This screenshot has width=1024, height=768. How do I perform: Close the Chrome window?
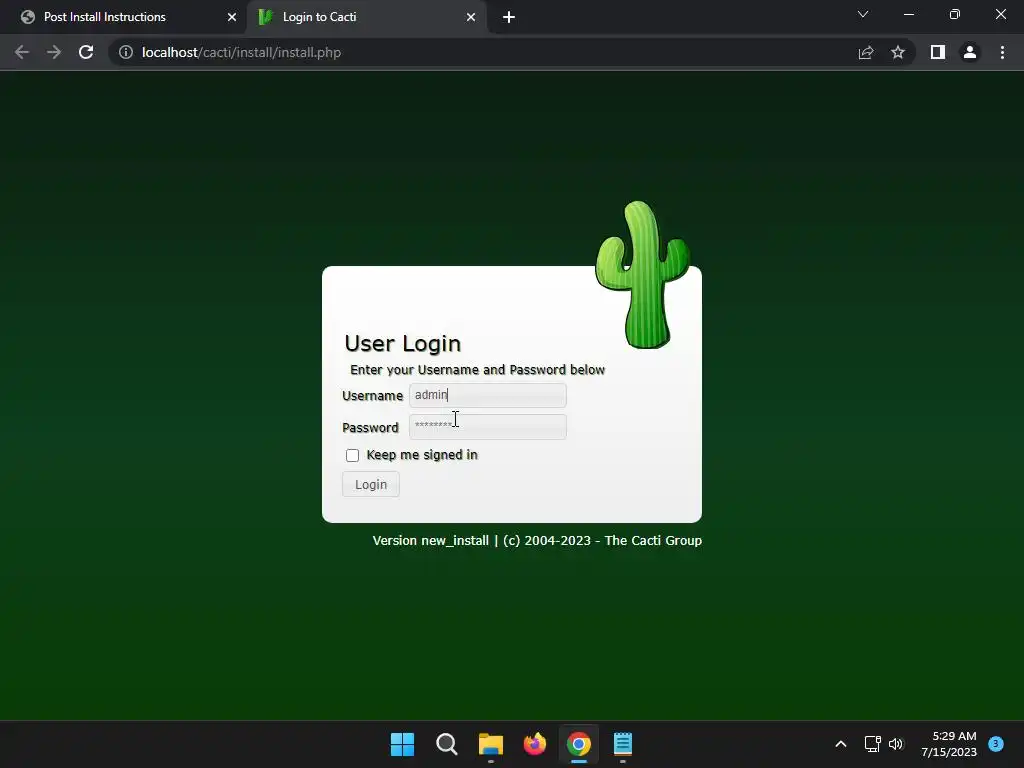[1000, 14]
